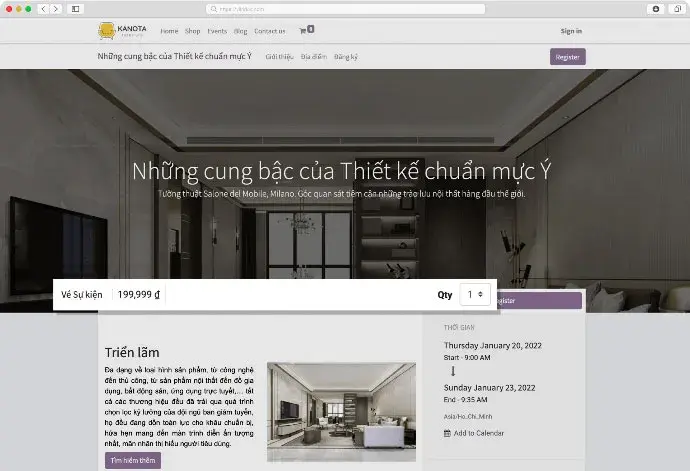This screenshot has height=471, width=690.
Task: Open the Qty quantity dropdown
Action: [x=475, y=295]
